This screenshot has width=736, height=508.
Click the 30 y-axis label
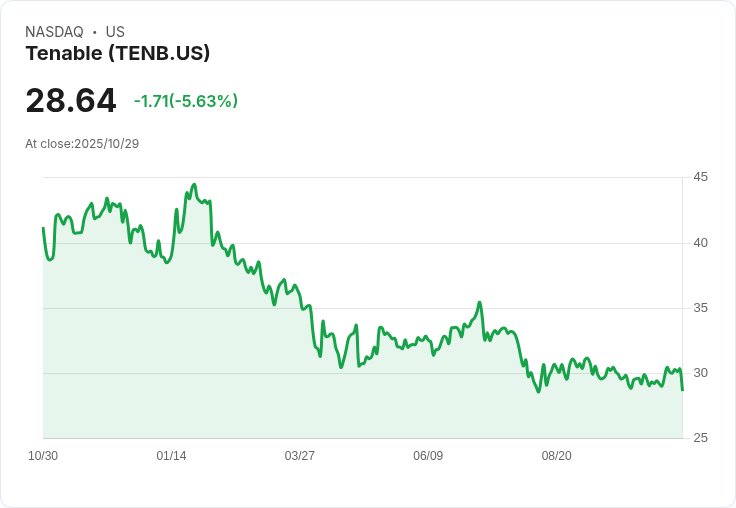pyautogui.click(x=700, y=373)
